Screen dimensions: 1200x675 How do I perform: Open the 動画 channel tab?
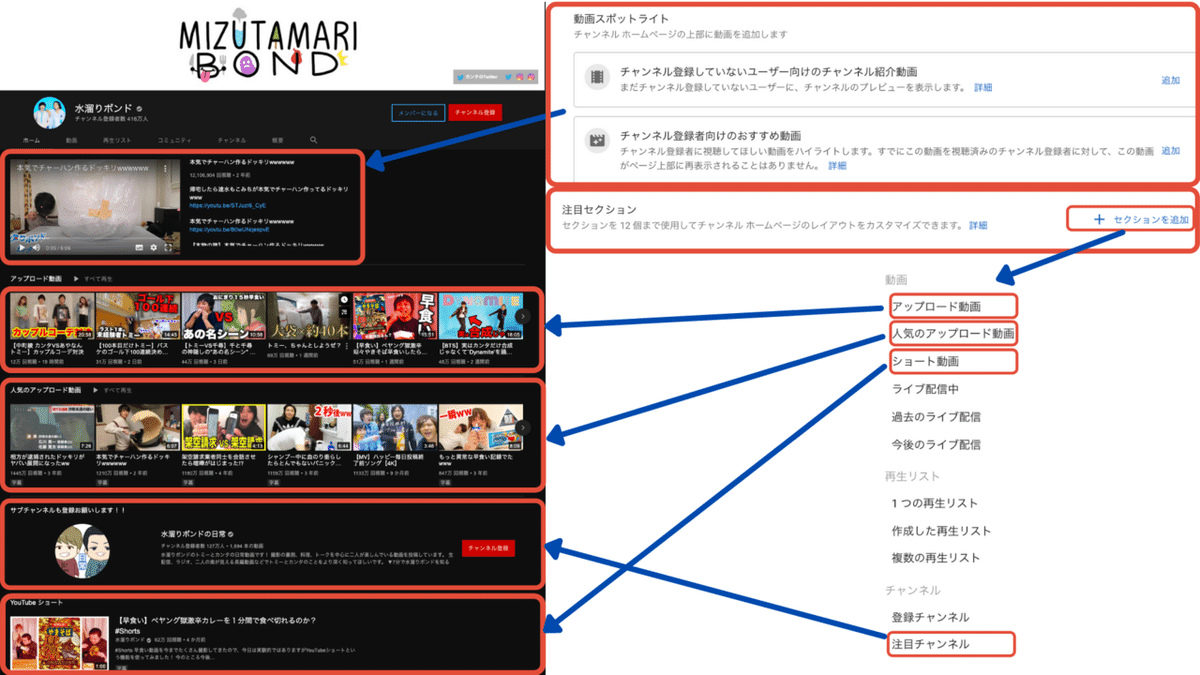tap(72, 141)
